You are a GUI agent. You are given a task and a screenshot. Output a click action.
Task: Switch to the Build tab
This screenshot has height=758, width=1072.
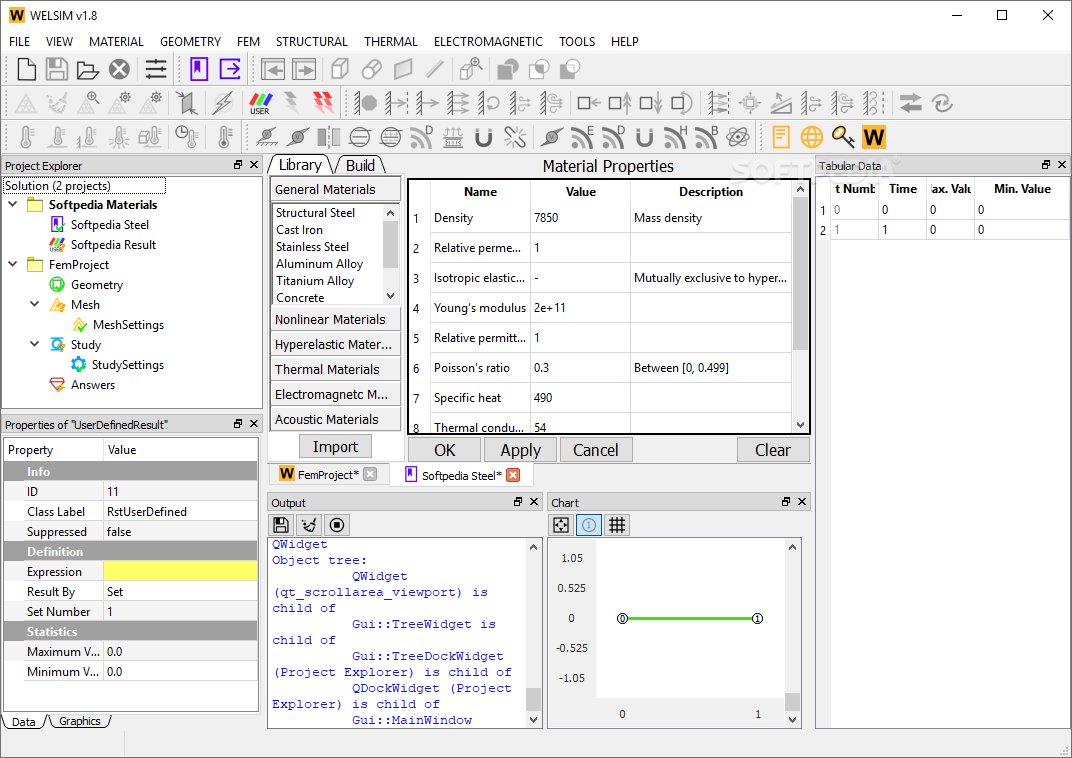click(x=360, y=165)
